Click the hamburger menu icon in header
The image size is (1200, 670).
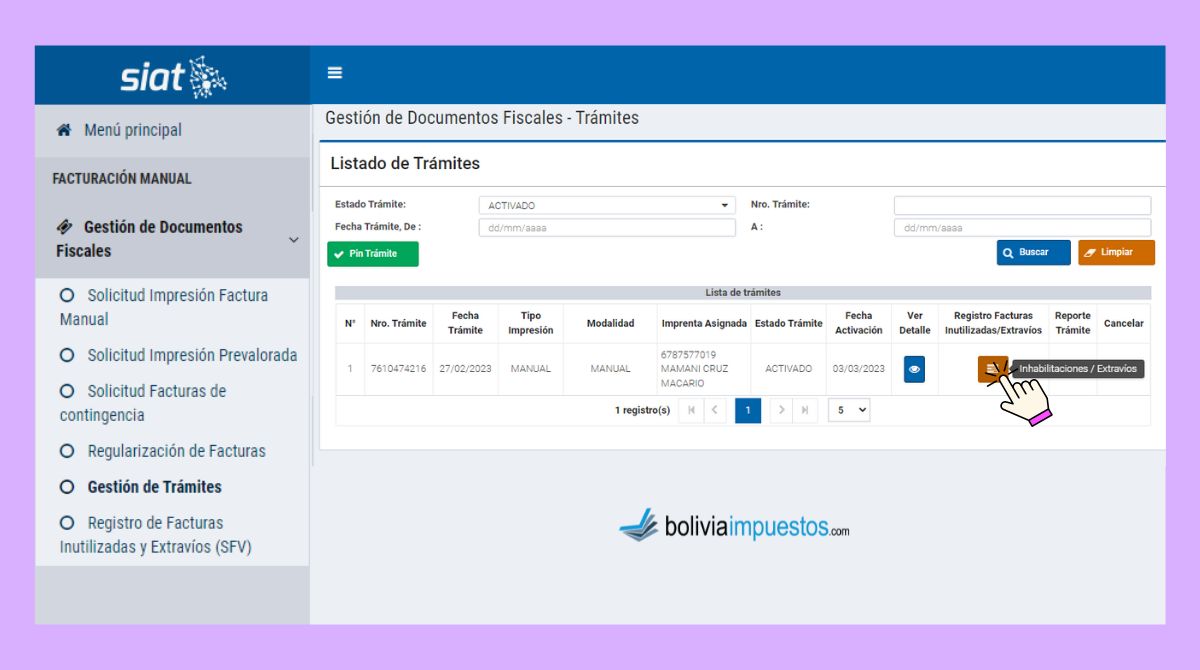[335, 73]
